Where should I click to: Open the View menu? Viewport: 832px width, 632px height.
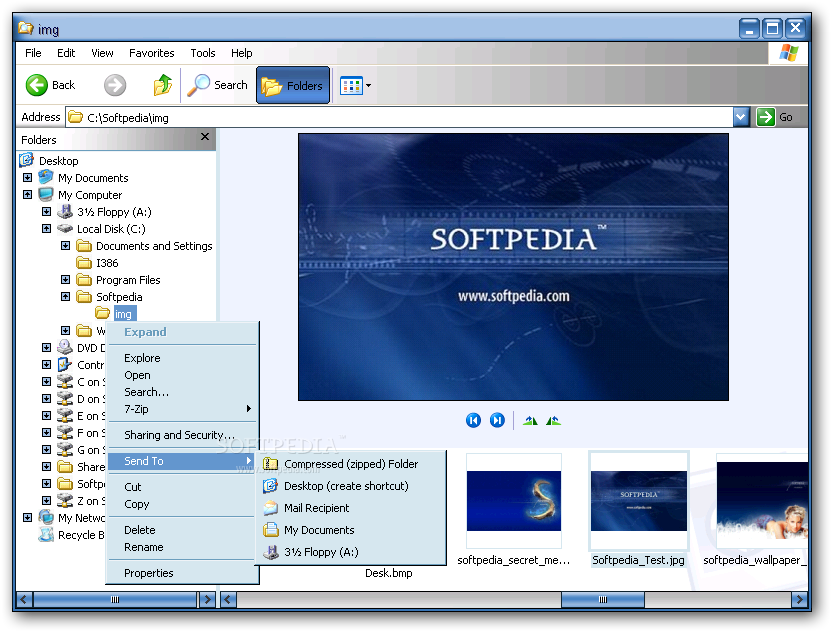coord(102,53)
